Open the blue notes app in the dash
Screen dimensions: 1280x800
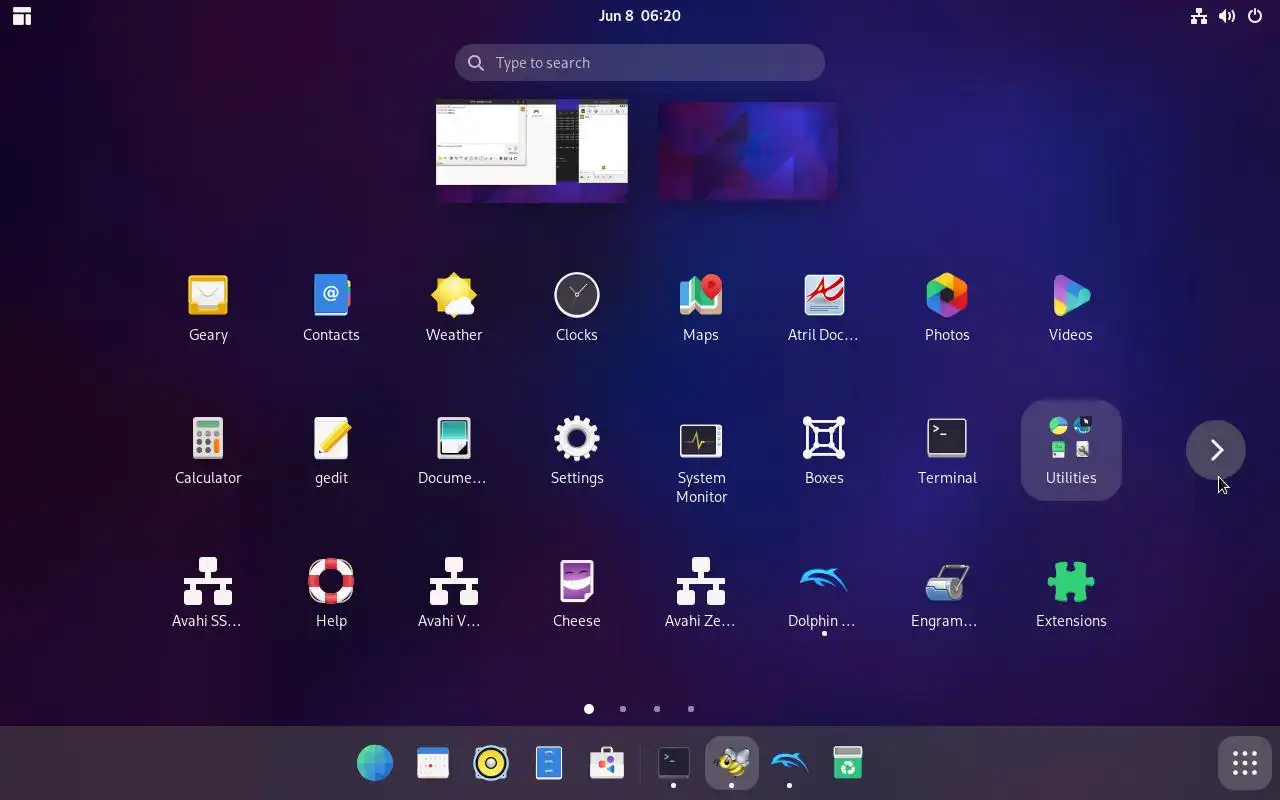coord(549,764)
